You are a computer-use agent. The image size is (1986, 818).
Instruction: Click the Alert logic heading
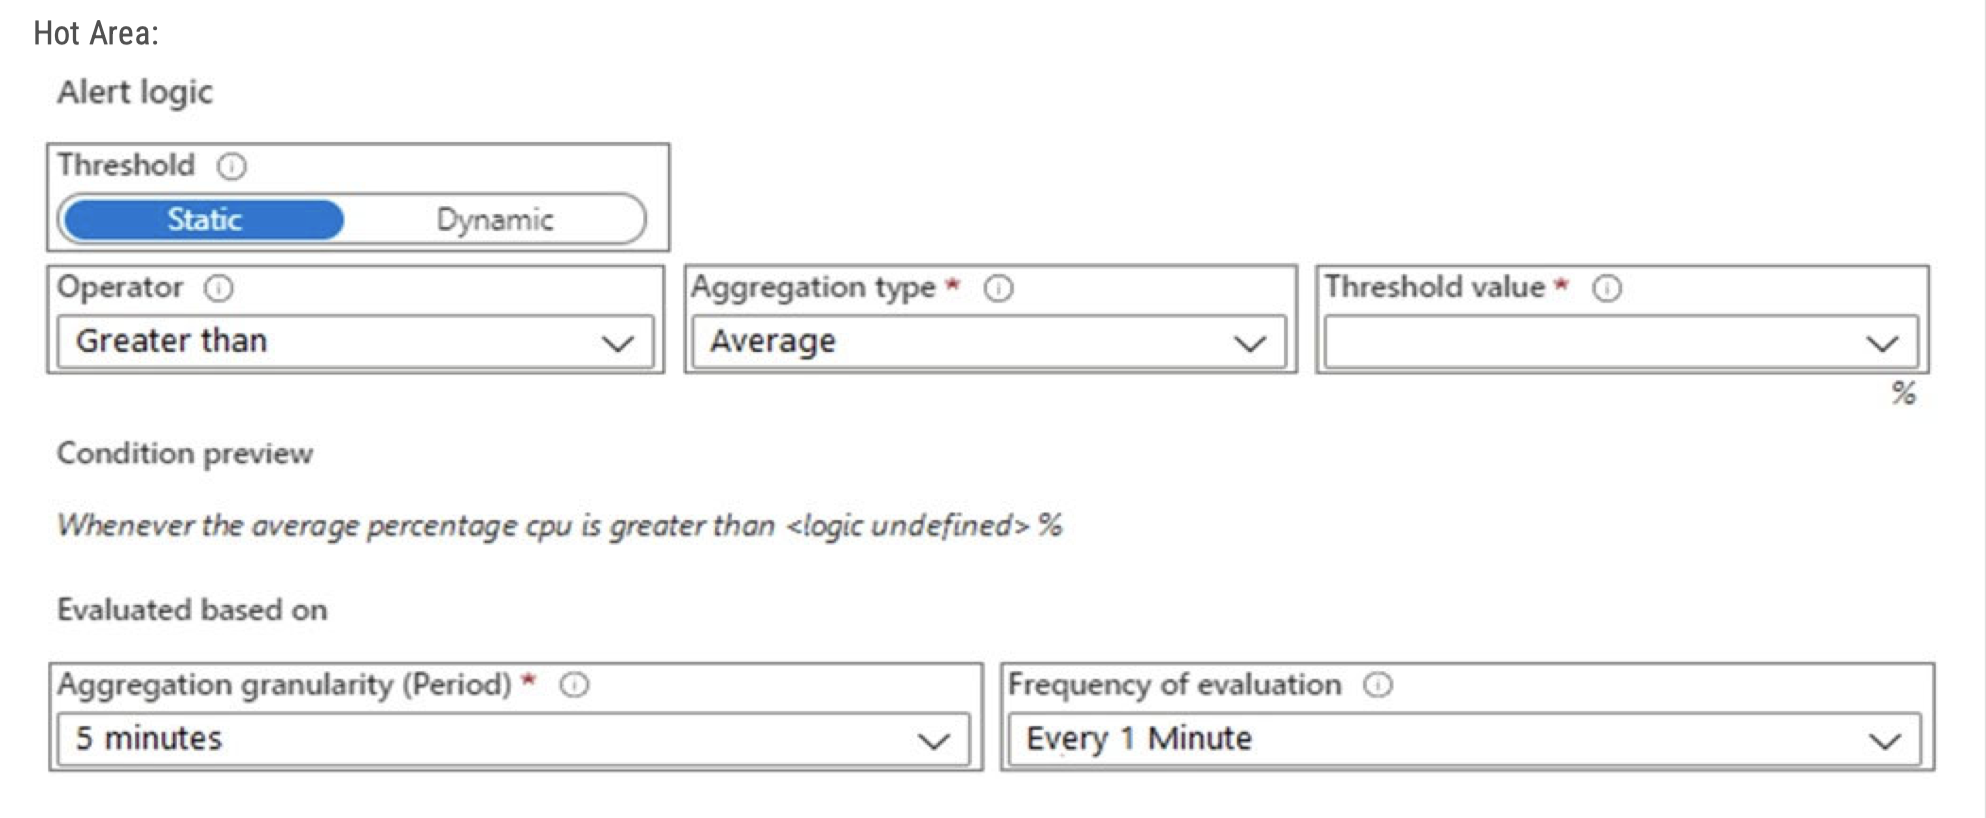point(135,92)
